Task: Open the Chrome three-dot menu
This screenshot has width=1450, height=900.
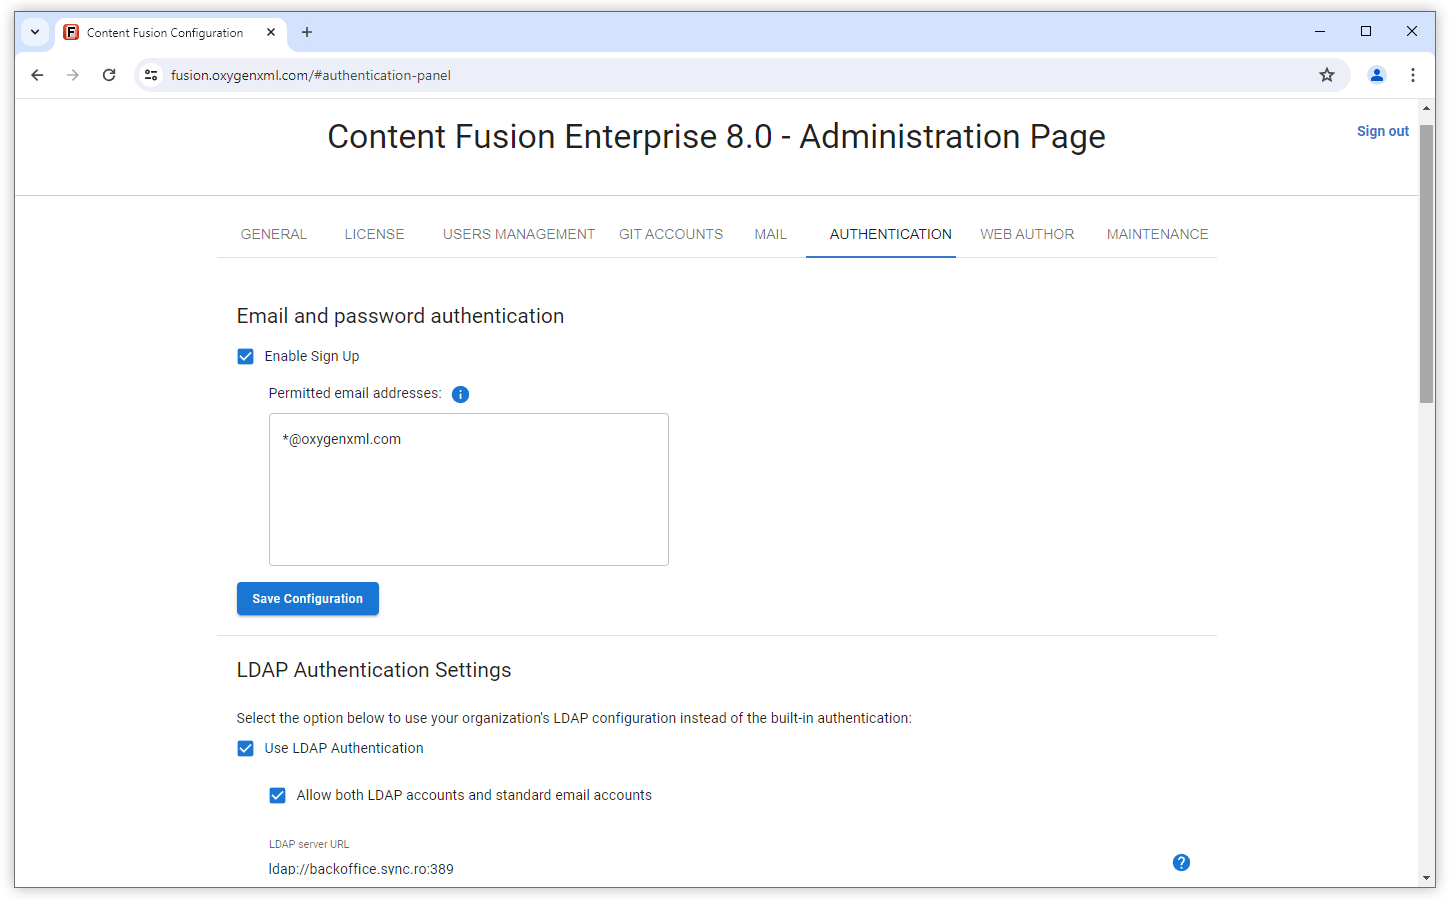Action: point(1413,75)
